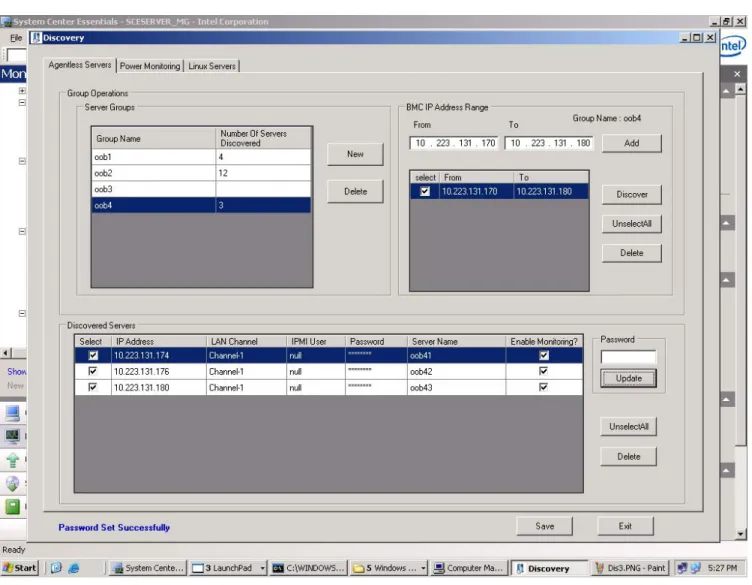The height and width of the screenshot is (585, 752).
Task: Open the File menu
Action: pyautogui.click(x=16, y=38)
